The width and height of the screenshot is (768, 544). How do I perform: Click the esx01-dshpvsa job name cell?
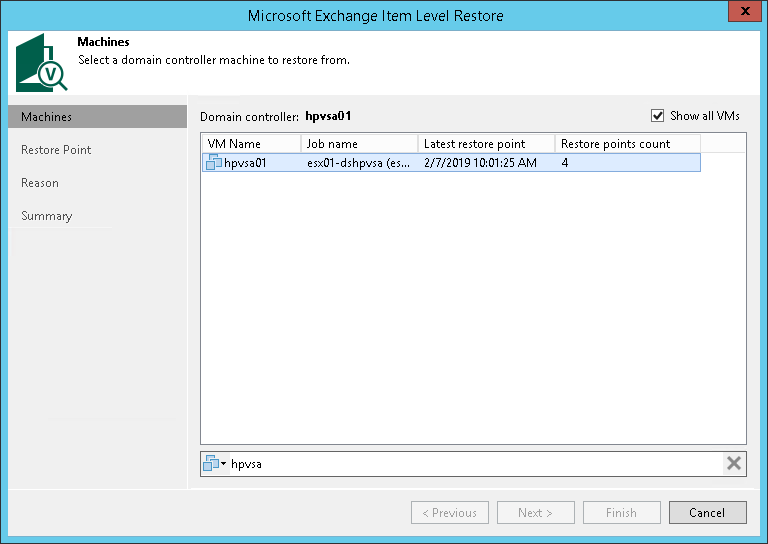click(359, 163)
